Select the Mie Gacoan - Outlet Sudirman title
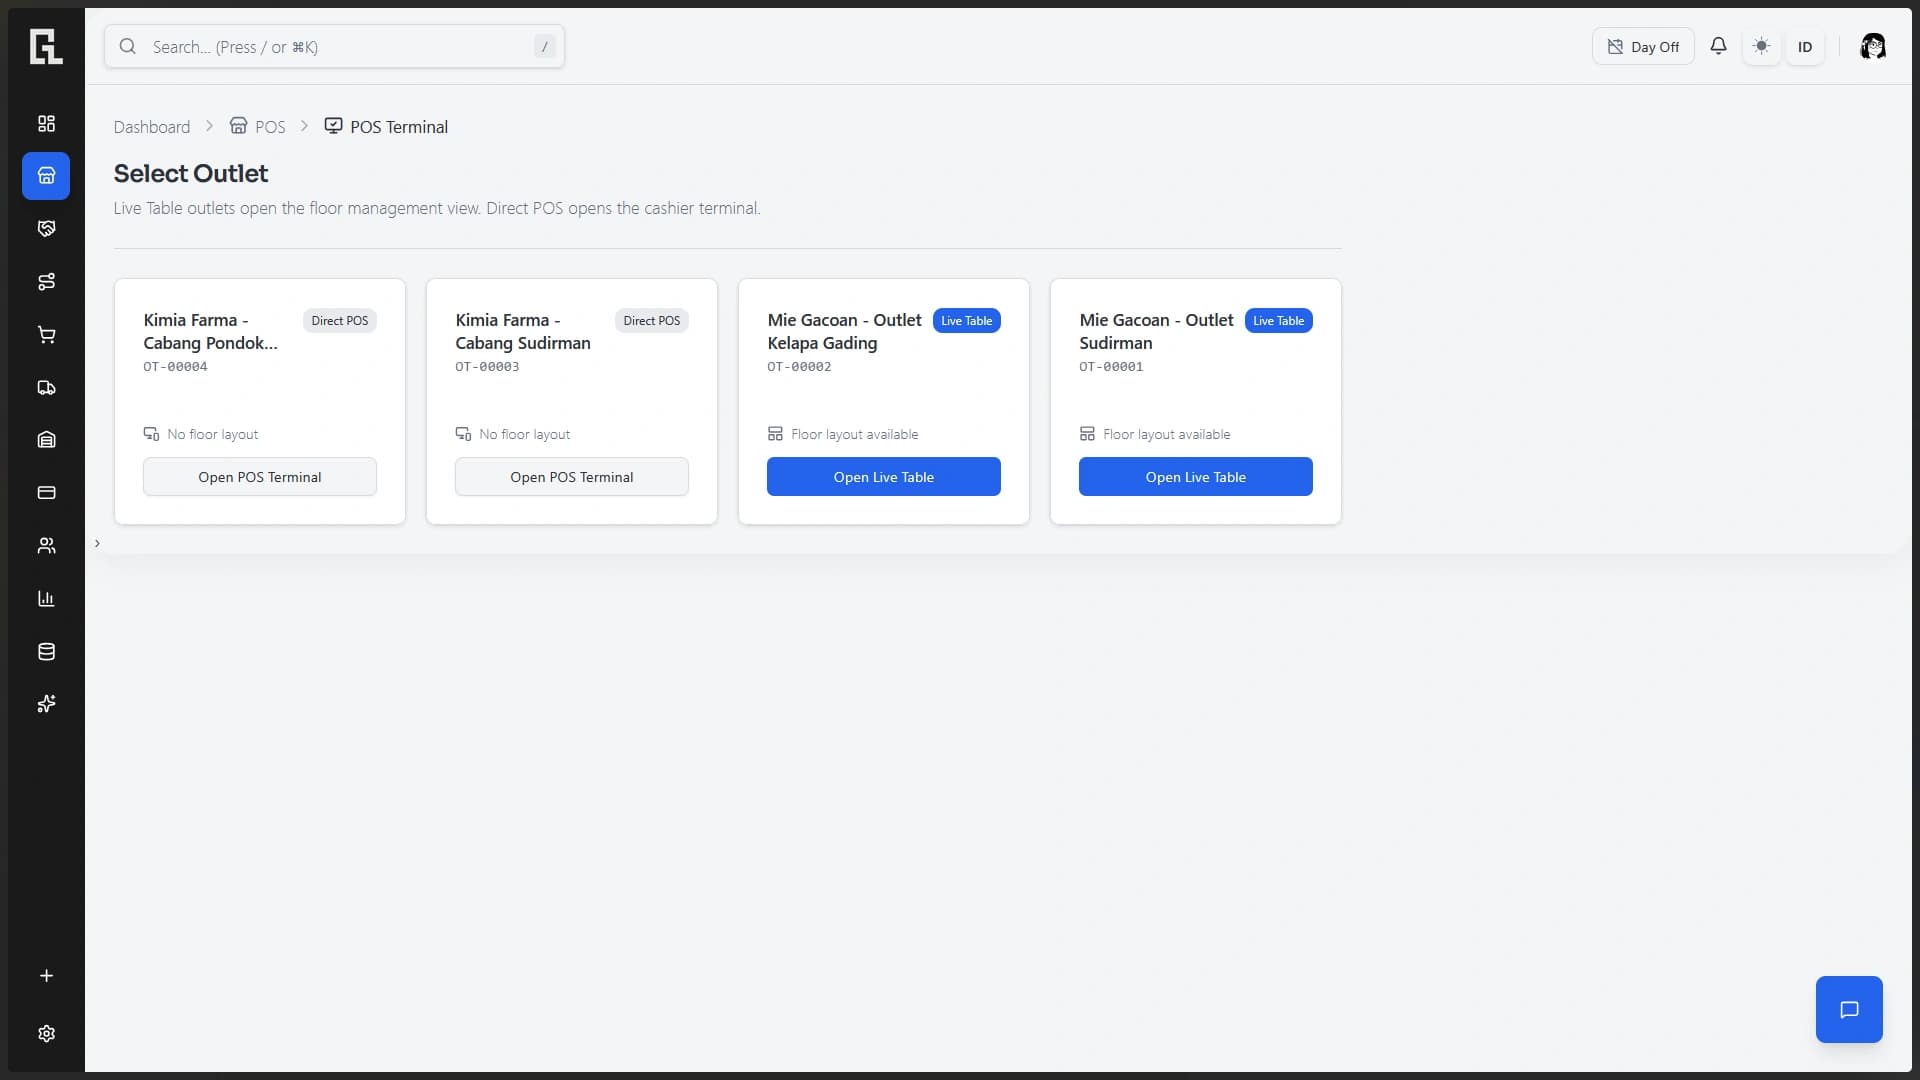This screenshot has width=1920, height=1080. click(x=1157, y=332)
